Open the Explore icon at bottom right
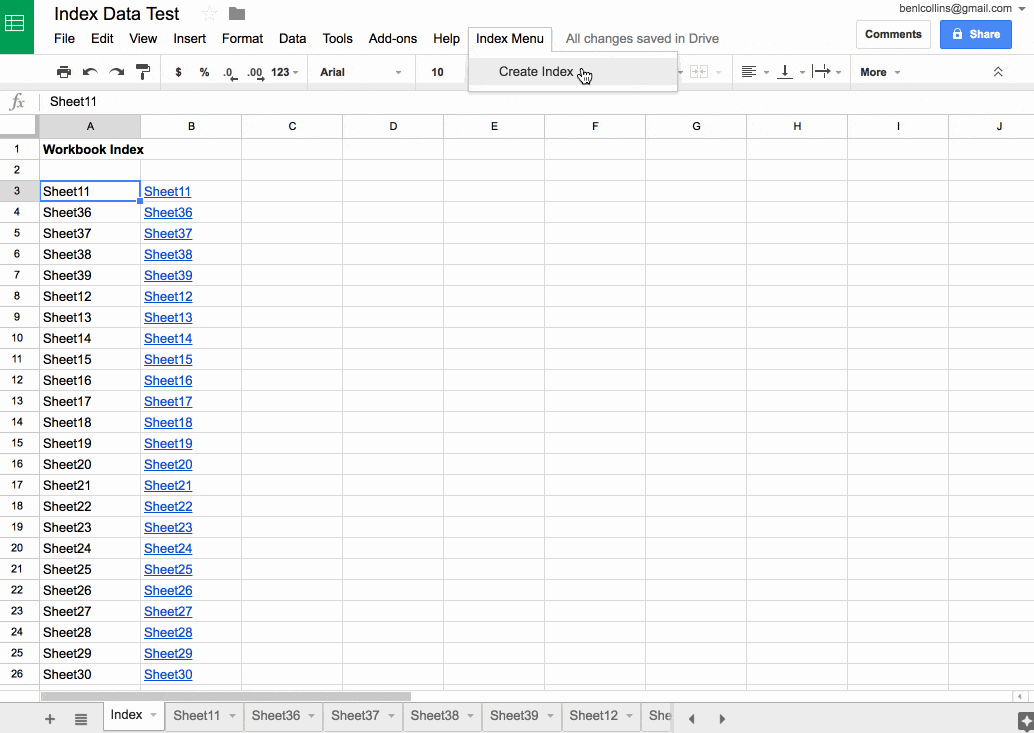This screenshot has height=733, width=1034. tap(1025, 719)
